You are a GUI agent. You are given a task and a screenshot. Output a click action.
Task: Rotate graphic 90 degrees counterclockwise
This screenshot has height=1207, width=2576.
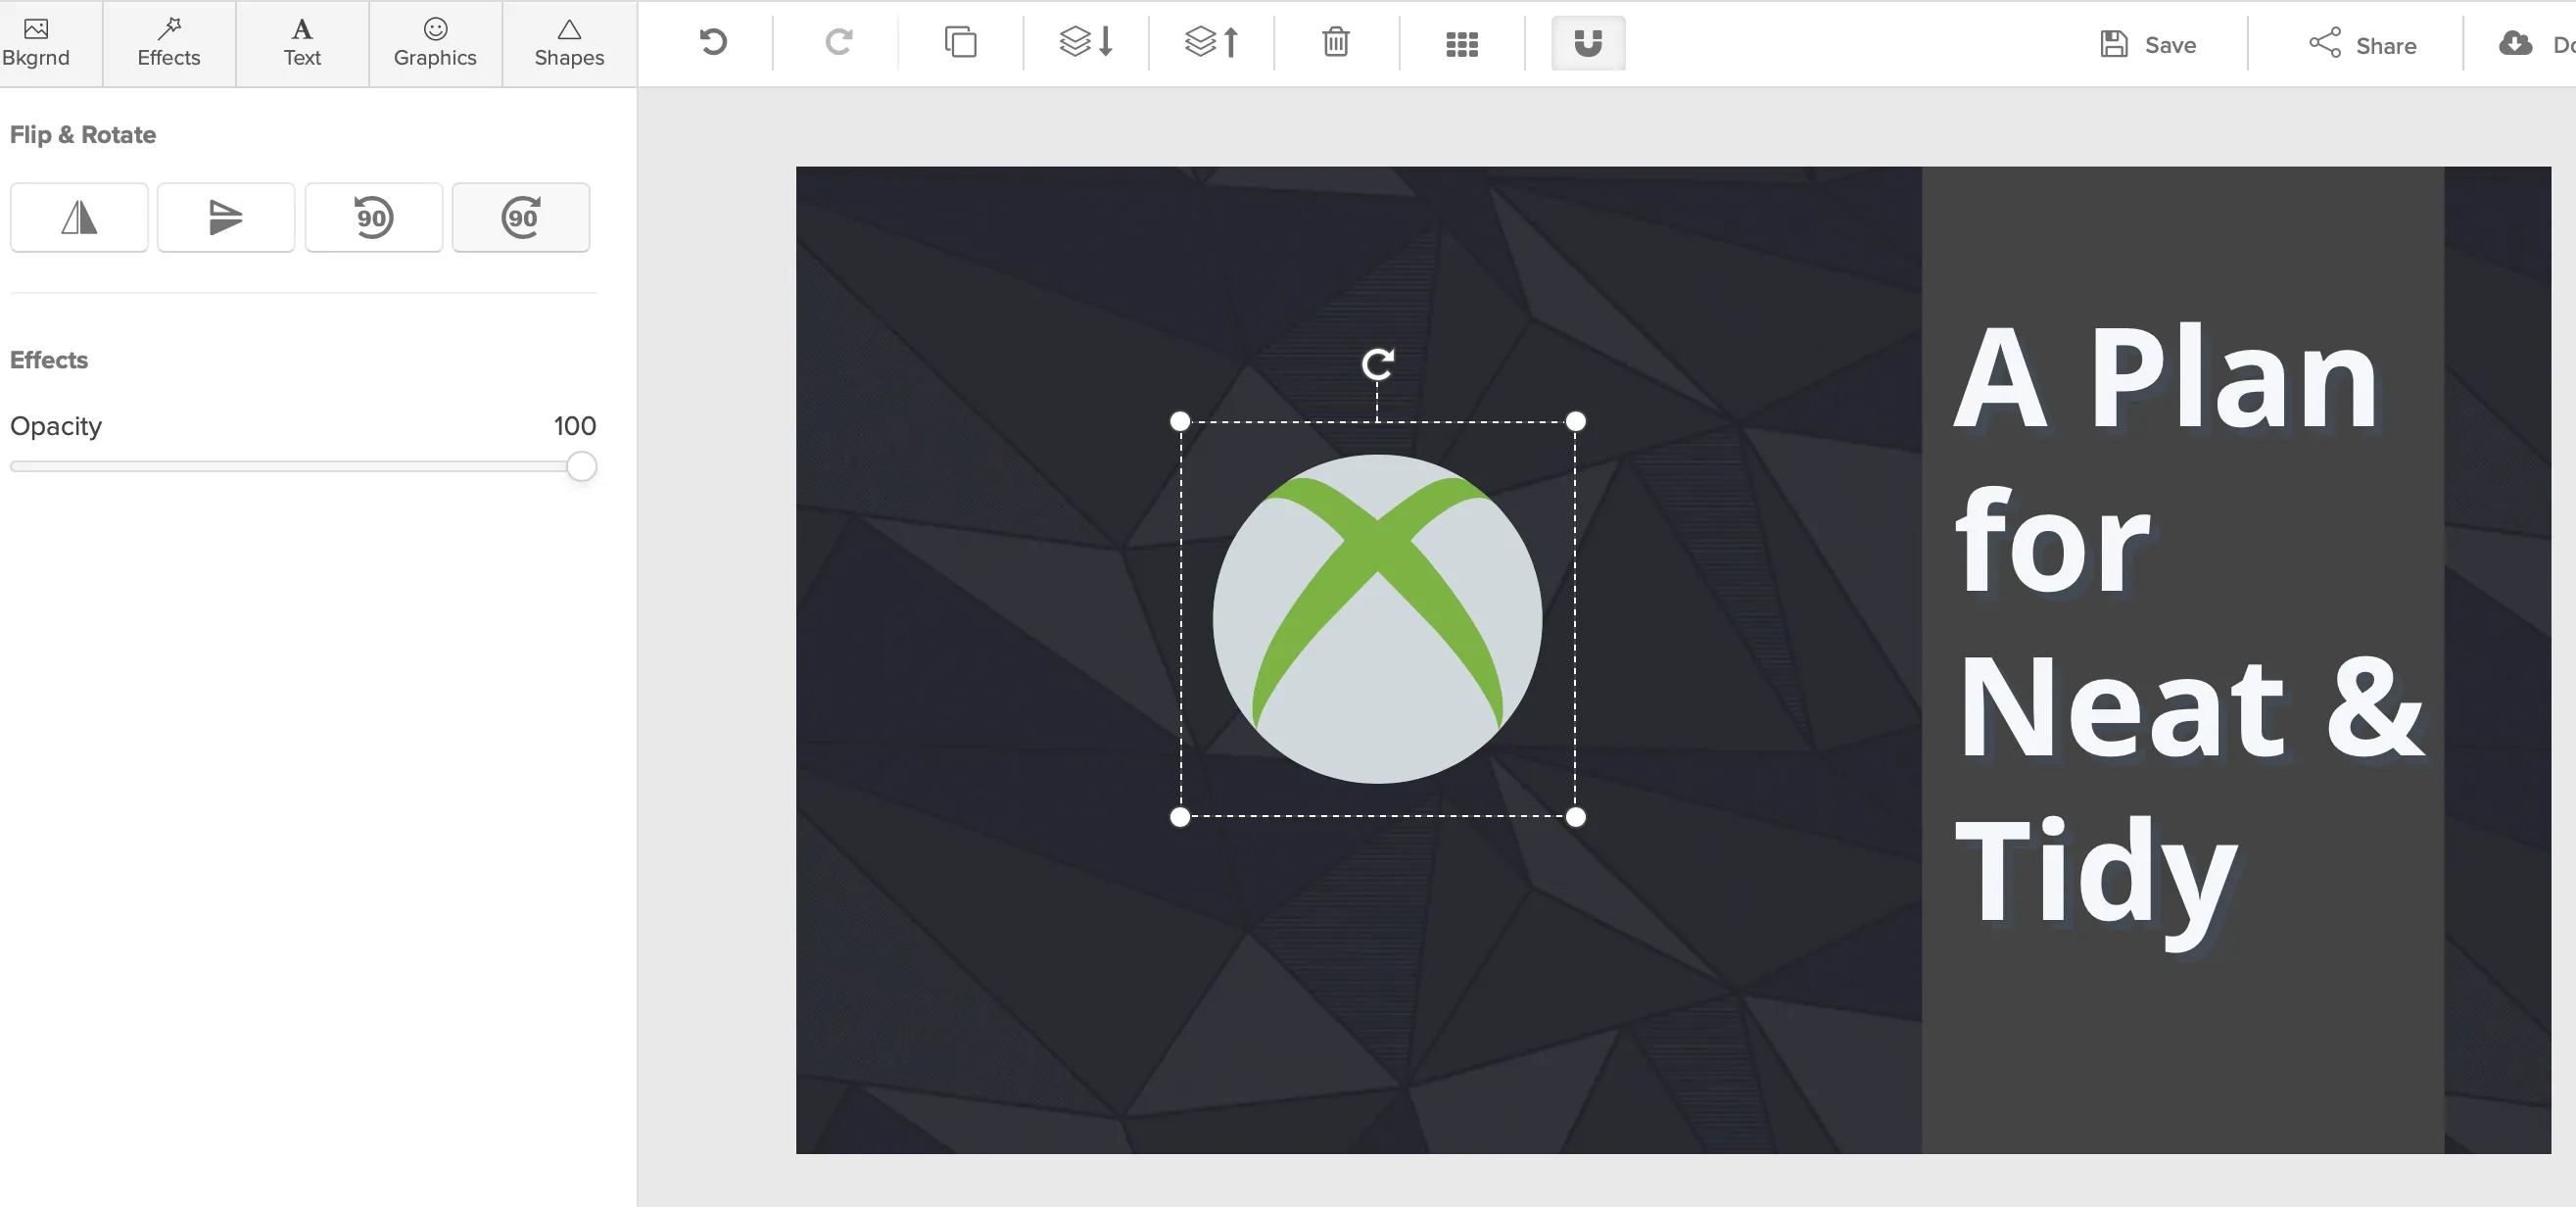(x=374, y=217)
